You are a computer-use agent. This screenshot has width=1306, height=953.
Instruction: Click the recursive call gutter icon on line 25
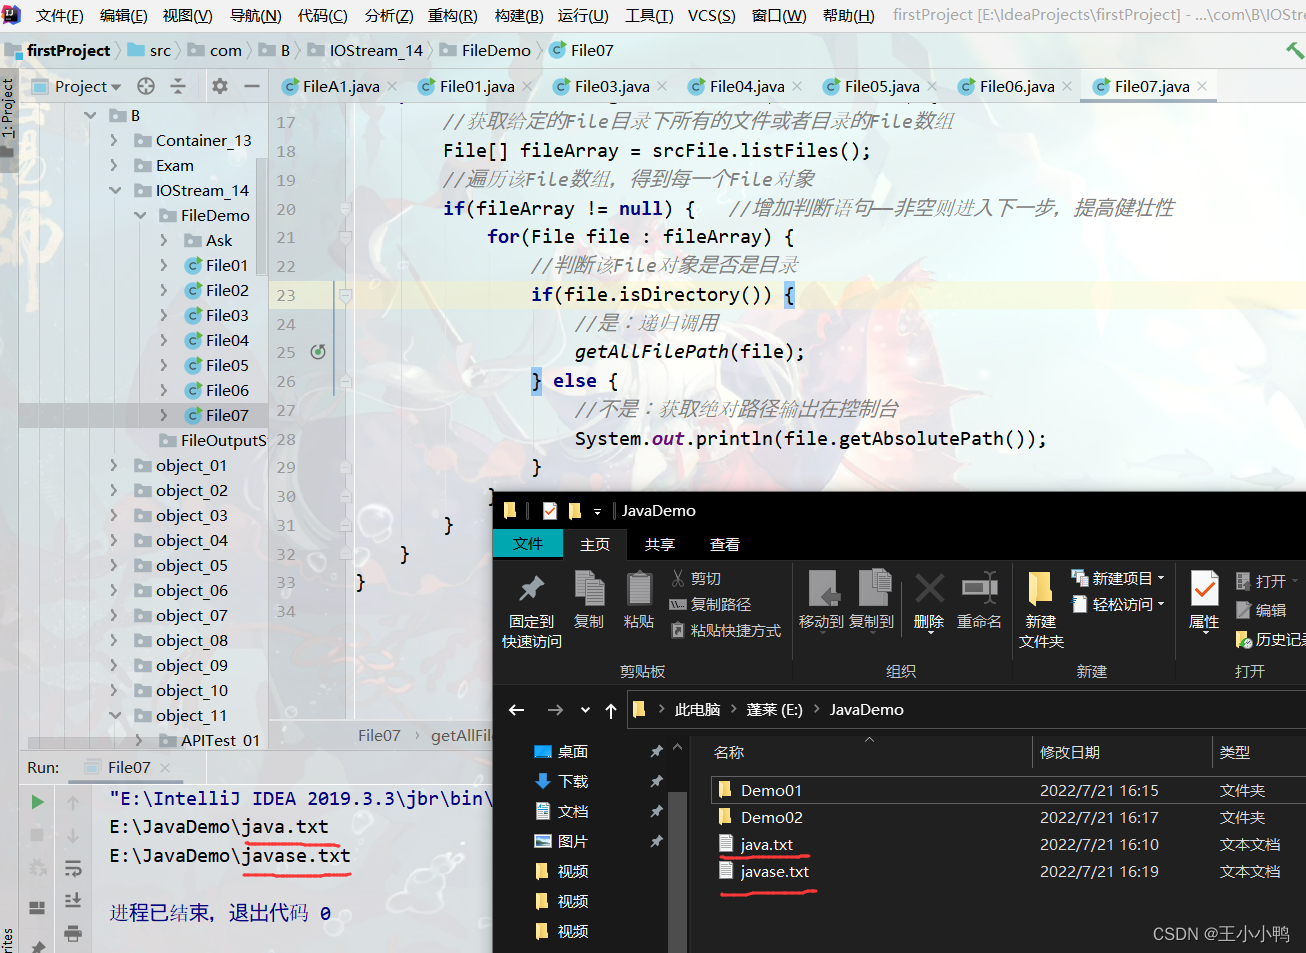click(x=318, y=352)
